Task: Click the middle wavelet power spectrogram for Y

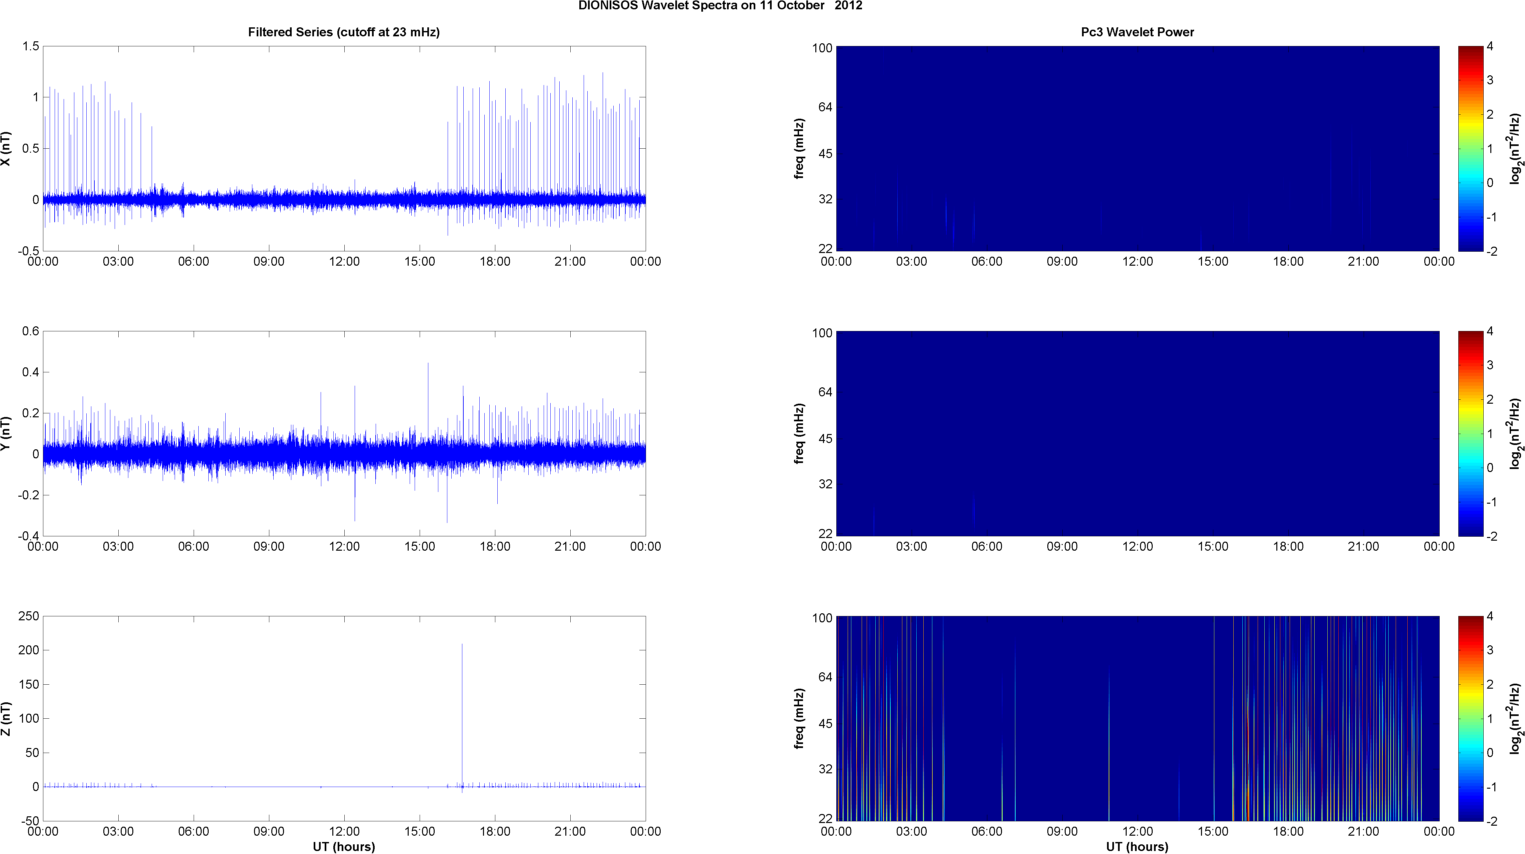Action: coord(1137,433)
